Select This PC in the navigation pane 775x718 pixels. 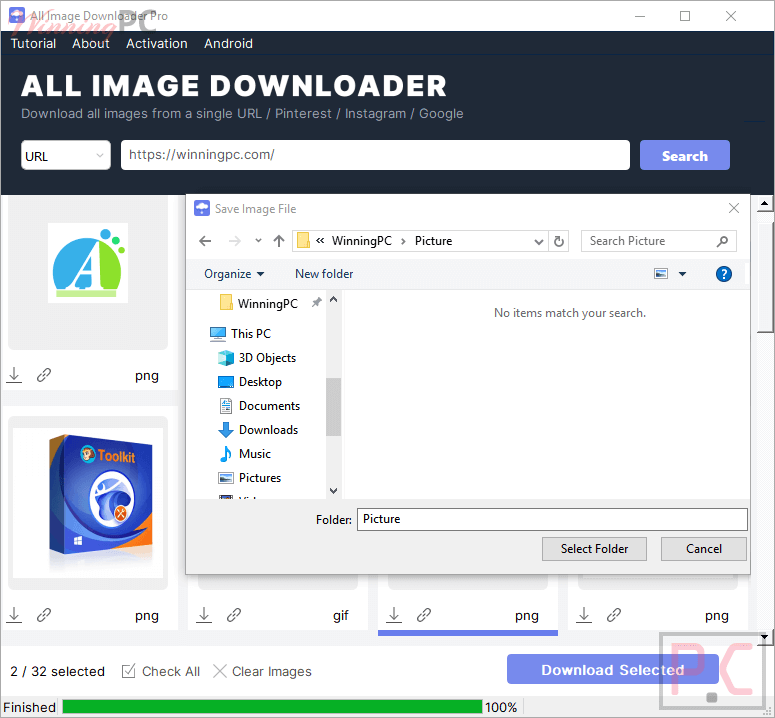tap(240, 334)
